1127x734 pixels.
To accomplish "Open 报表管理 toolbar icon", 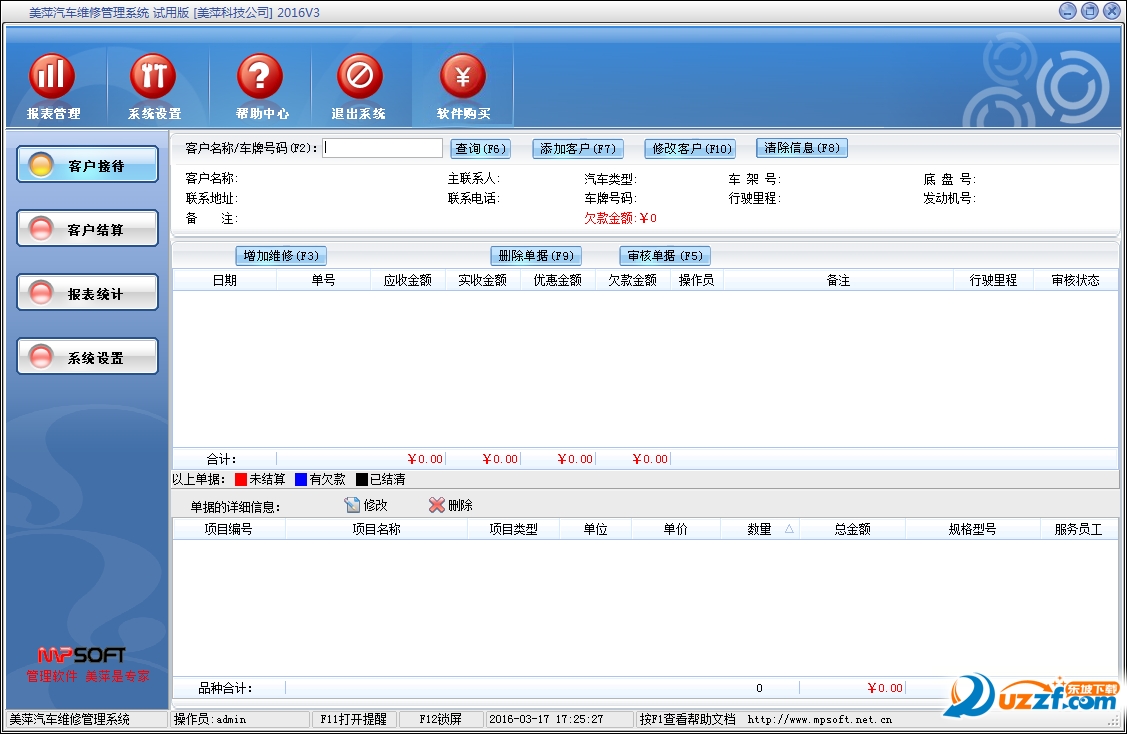I will [x=52, y=86].
